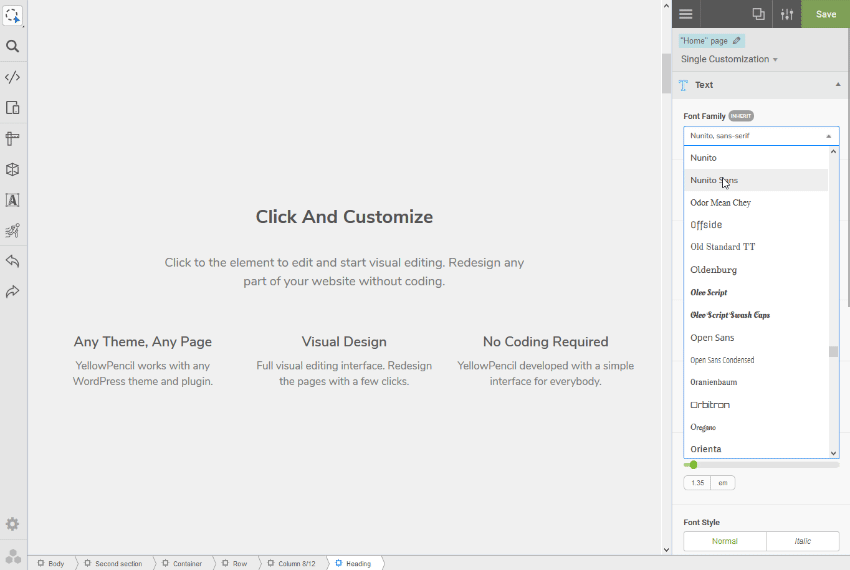Image resolution: width=850 pixels, height=570 pixels.
Task: Click the Visual Design heading
Action: [344, 342]
